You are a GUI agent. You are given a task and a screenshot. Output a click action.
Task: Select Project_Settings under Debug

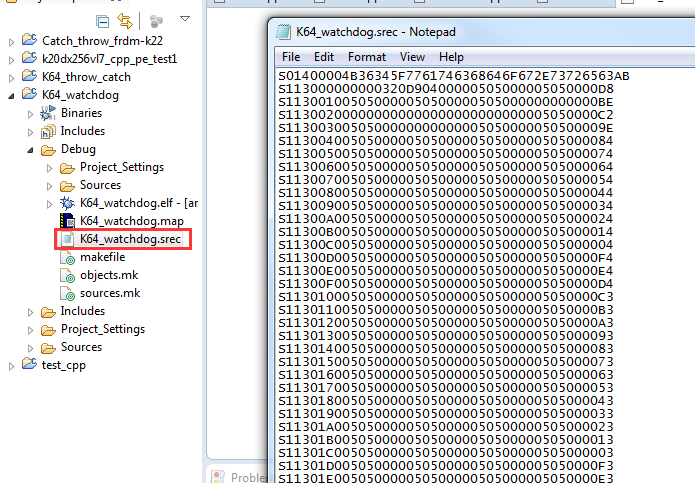click(122, 167)
